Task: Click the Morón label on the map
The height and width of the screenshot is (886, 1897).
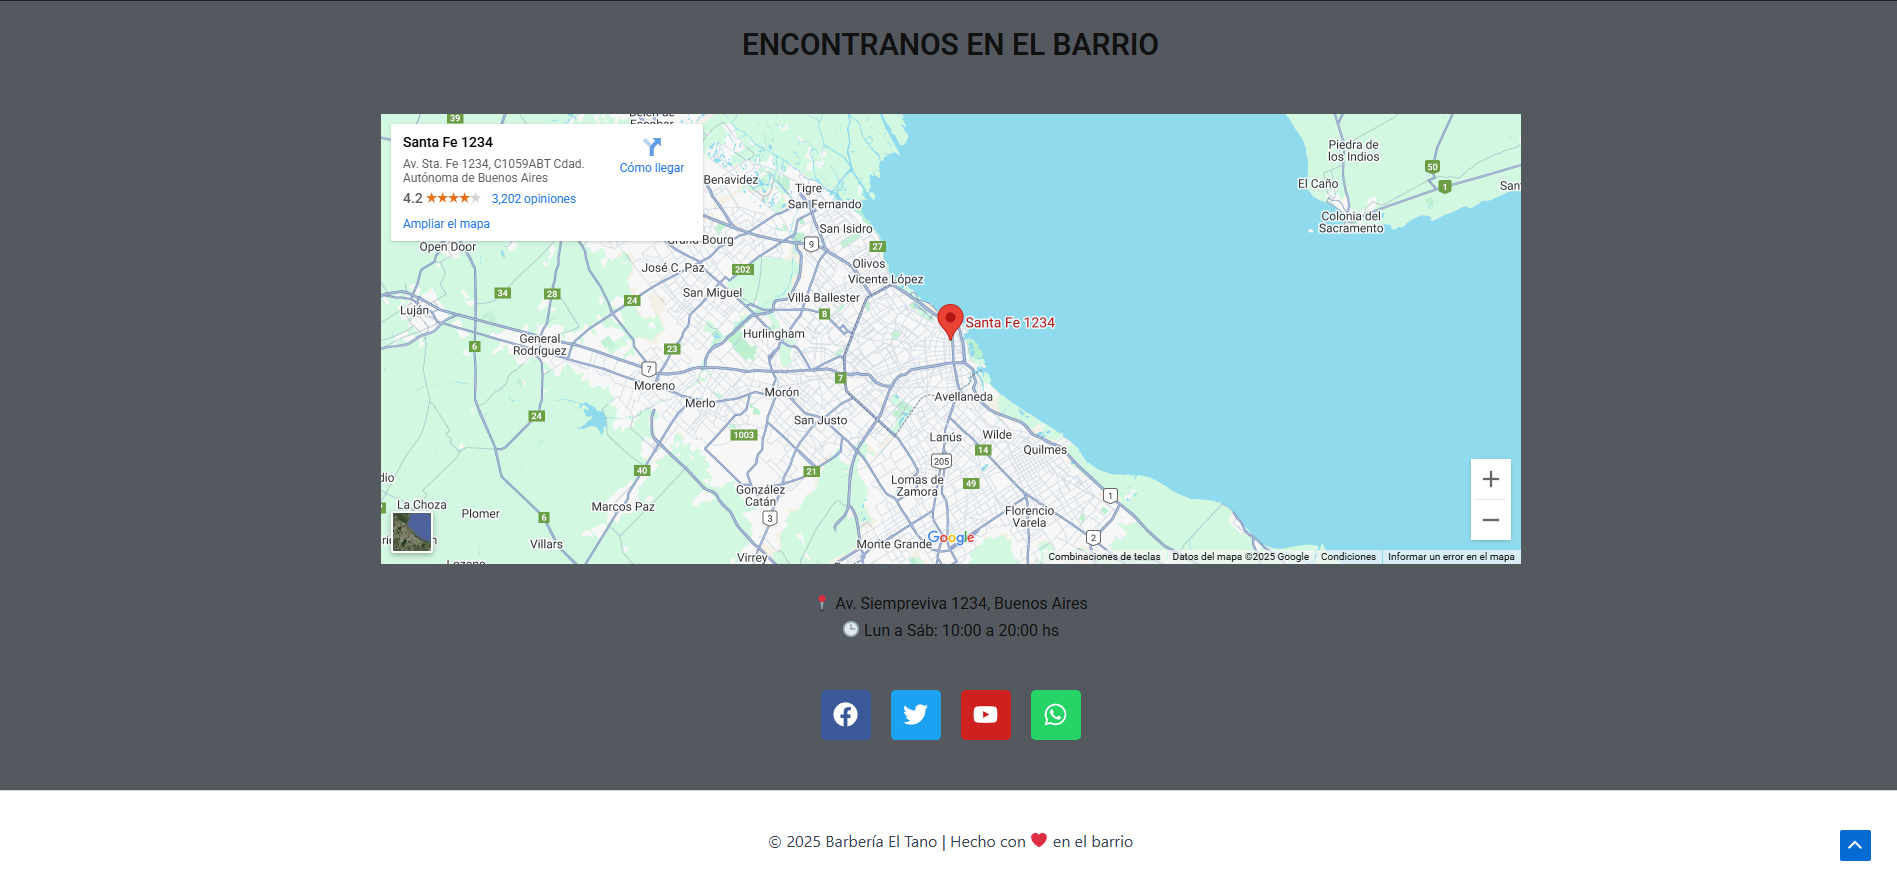Action: 782,392
